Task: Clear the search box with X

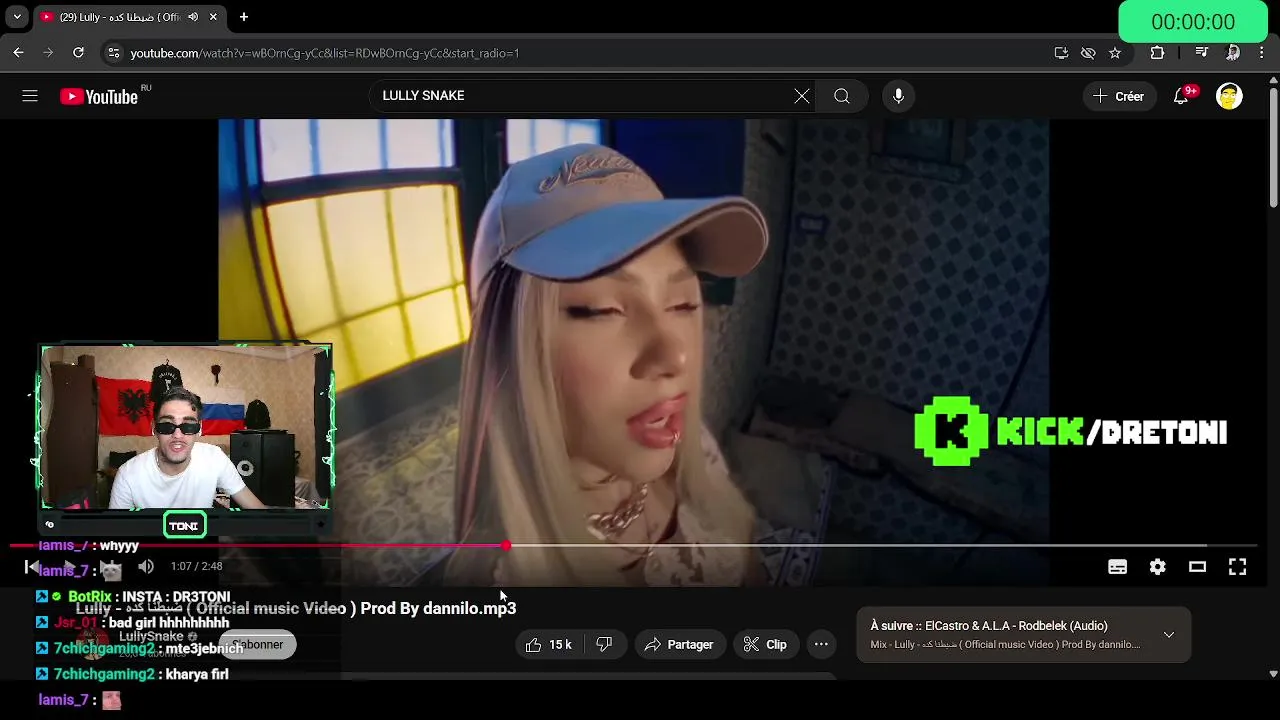Action: click(x=802, y=96)
